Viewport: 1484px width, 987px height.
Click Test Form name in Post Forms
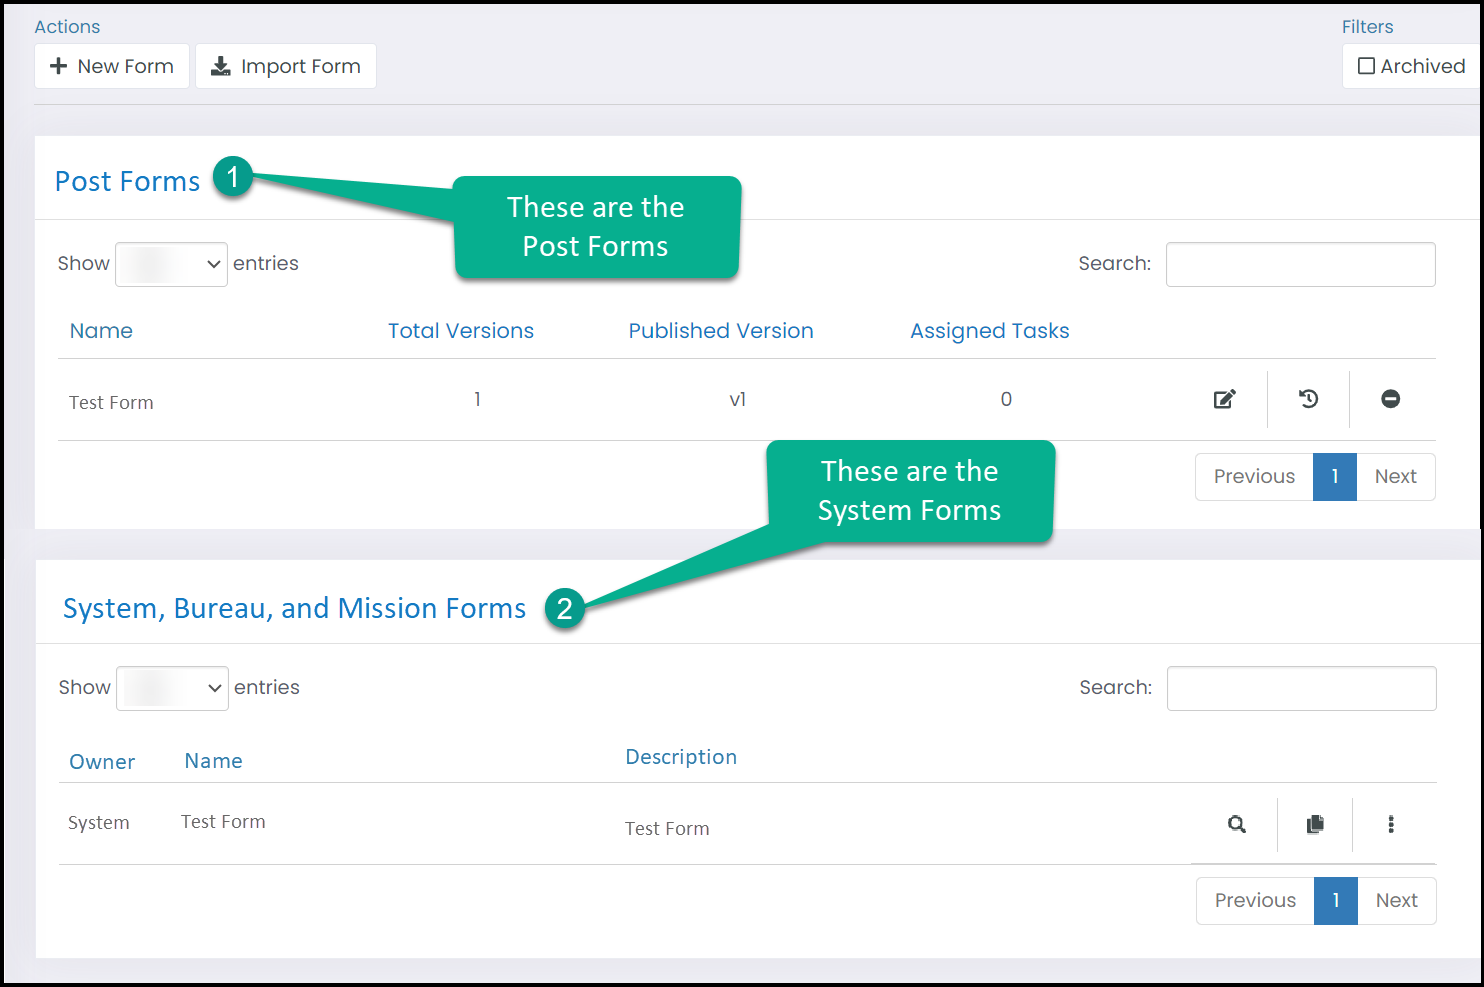[x=111, y=403]
